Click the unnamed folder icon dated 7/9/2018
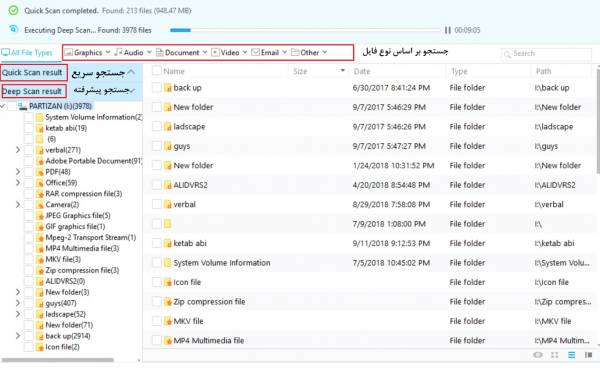The width and height of the screenshot is (600, 372). 168,224
